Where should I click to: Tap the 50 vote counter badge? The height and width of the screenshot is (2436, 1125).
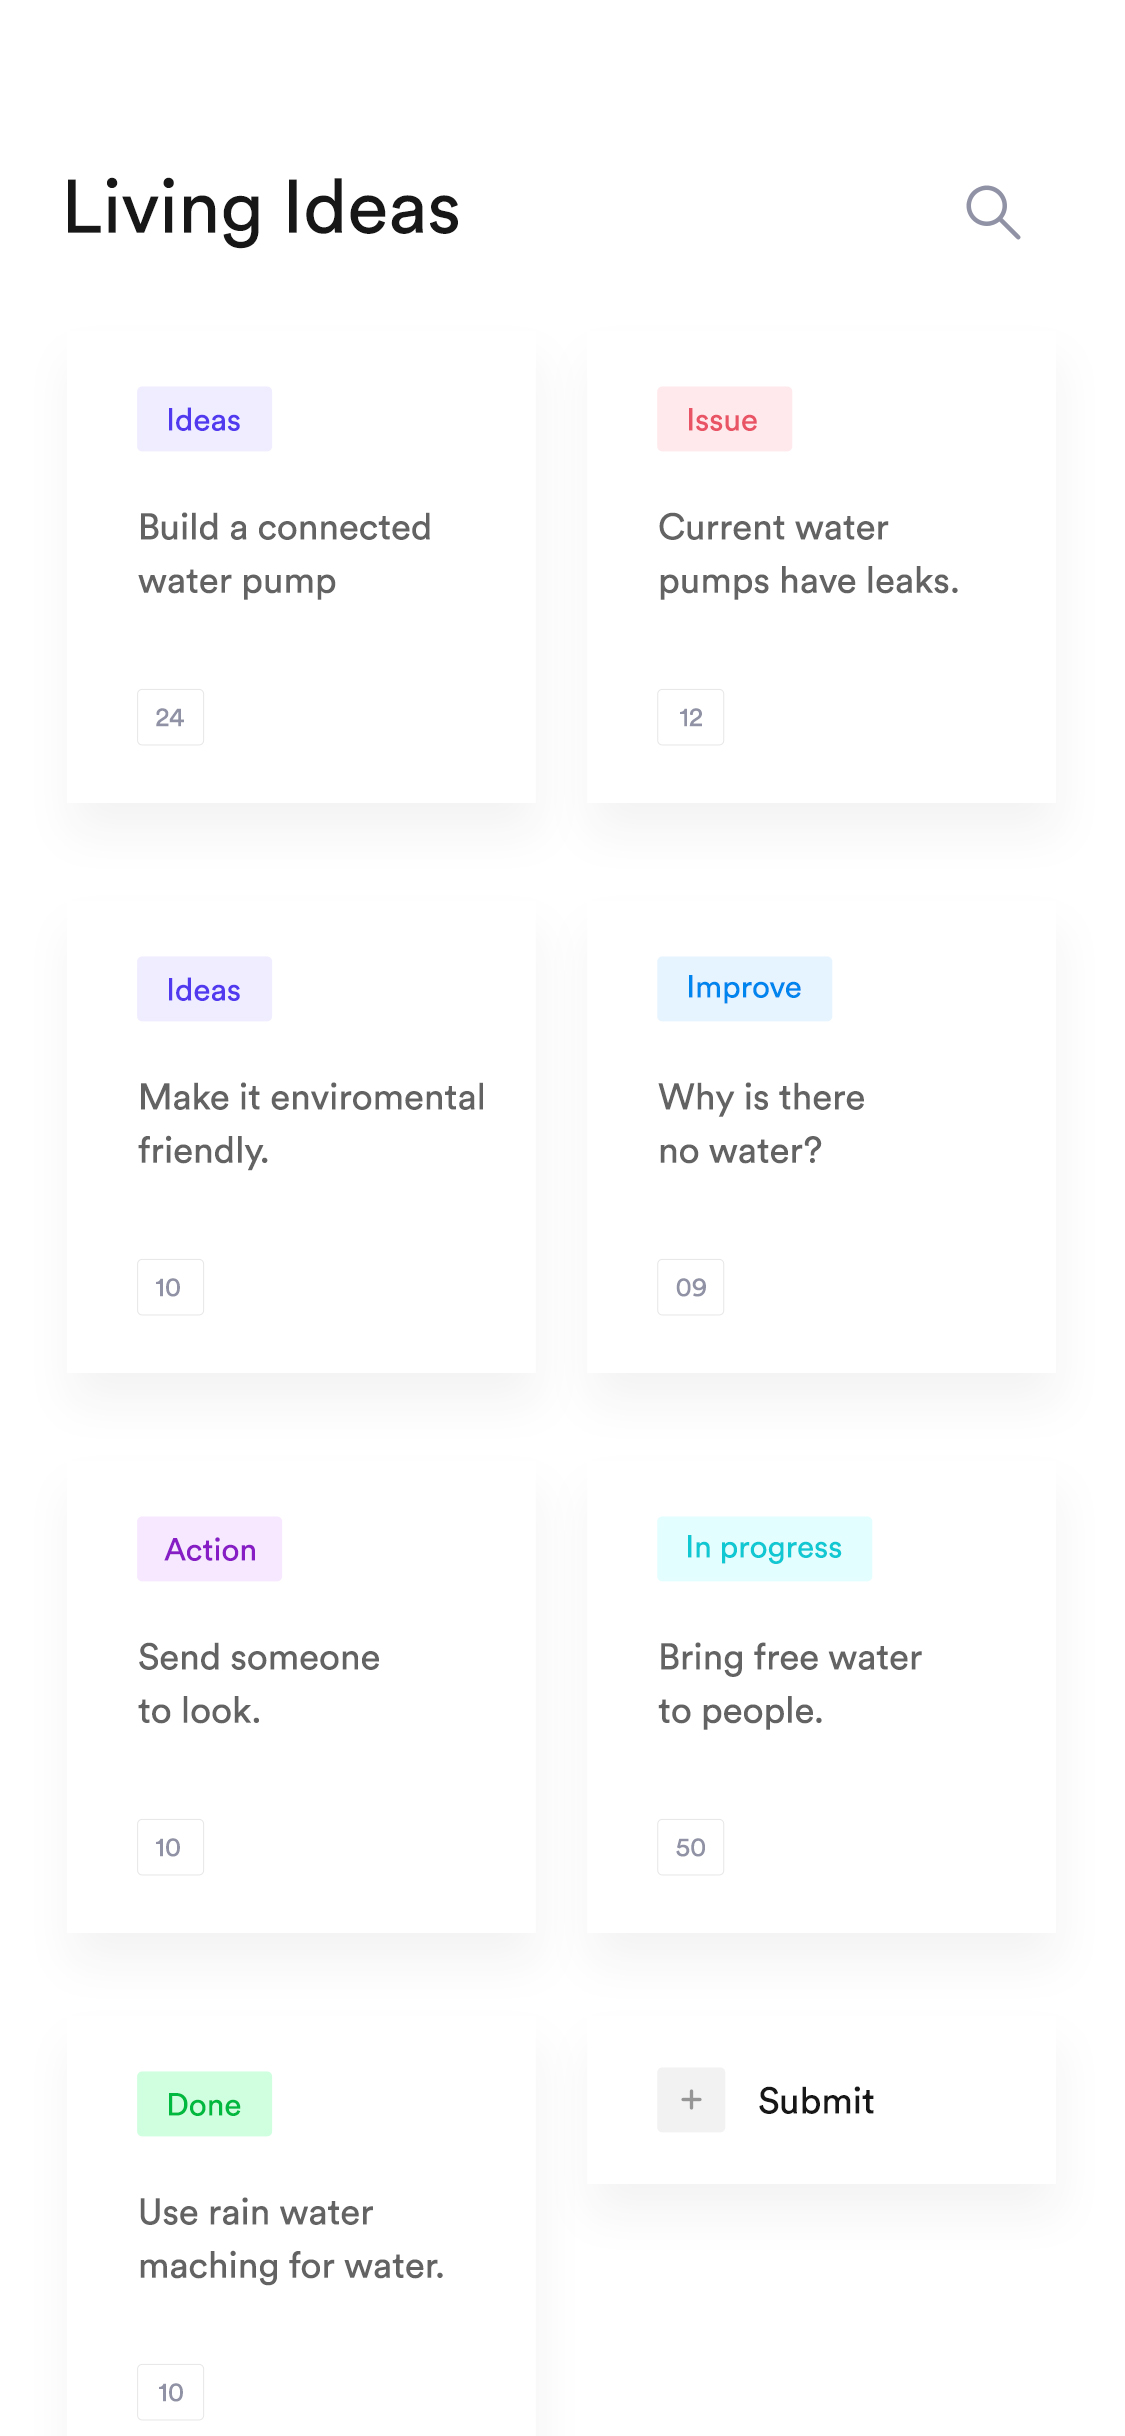tap(690, 1847)
